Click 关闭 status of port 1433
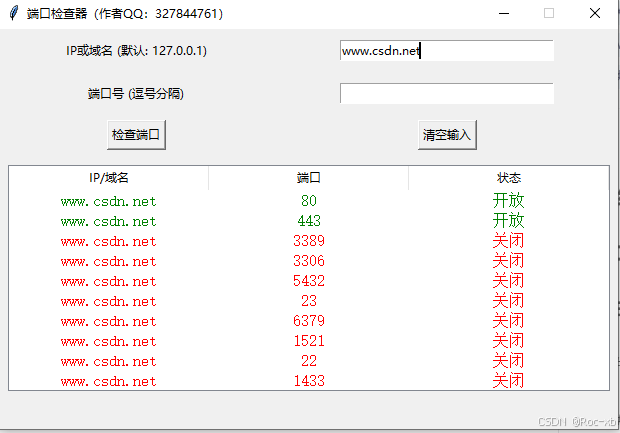620x433 pixels. (x=508, y=381)
